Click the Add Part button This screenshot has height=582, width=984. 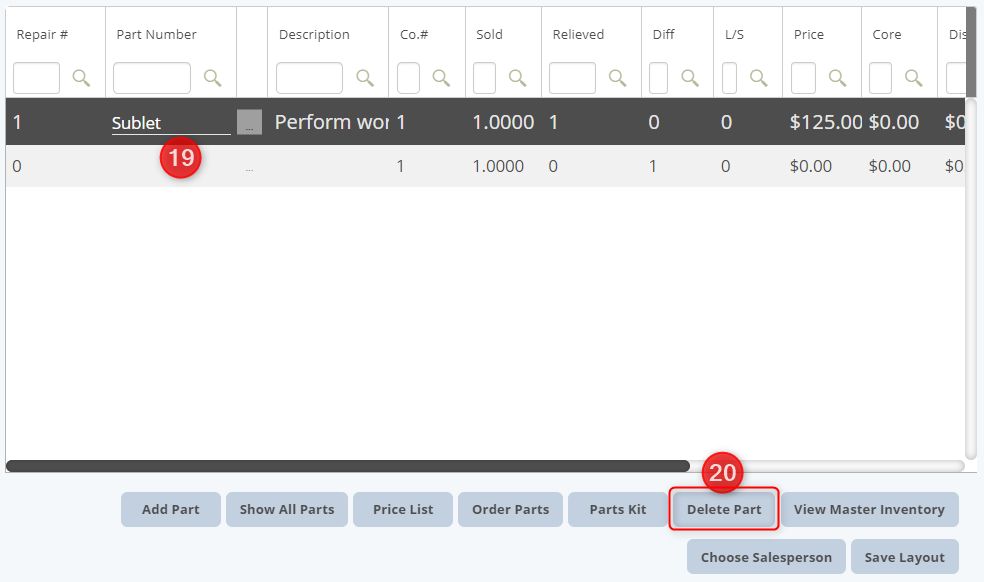coord(171,509)
